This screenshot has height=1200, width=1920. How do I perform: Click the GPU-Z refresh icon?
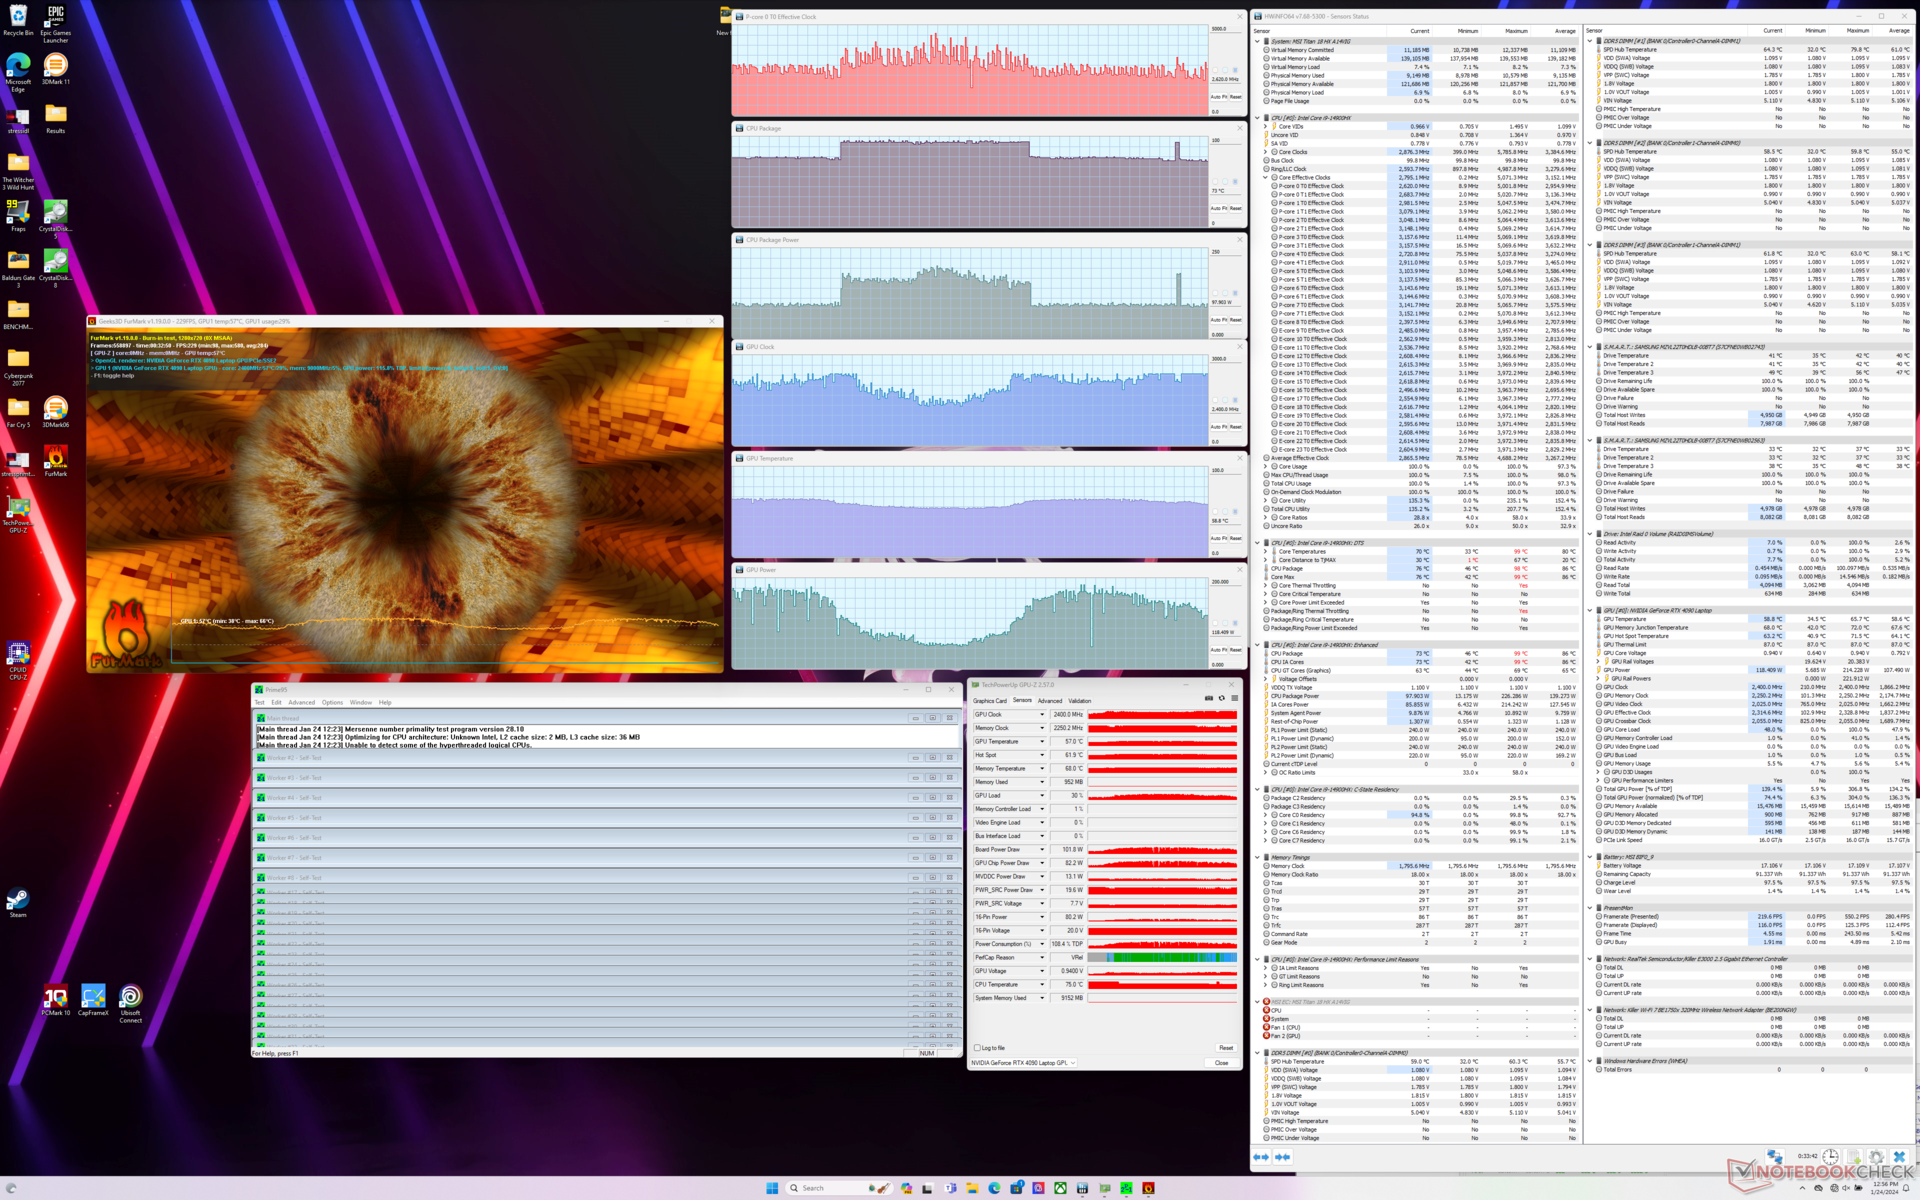tap(1221, 698)
